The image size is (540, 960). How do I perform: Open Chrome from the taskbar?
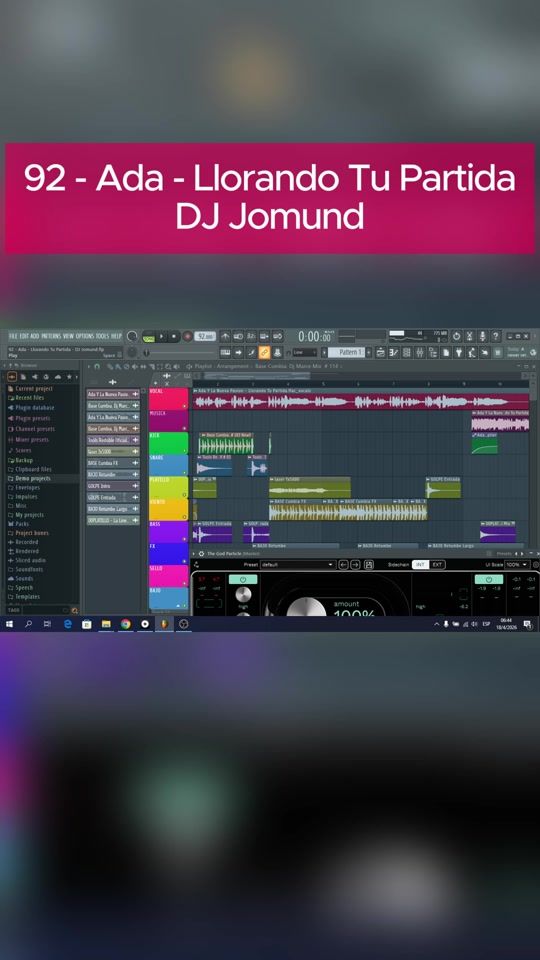tap(126, 624)
